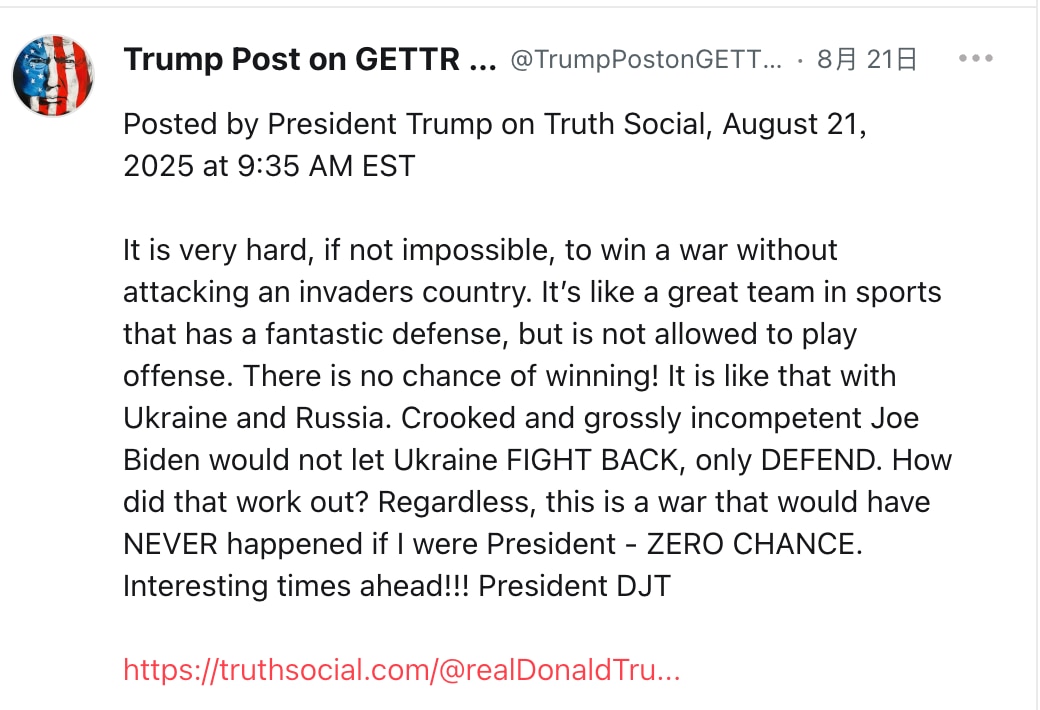The height and width of the screenshot is (710, 1040).
Task: Open the truthsocial.com link
Action: [x=402, y=670]
